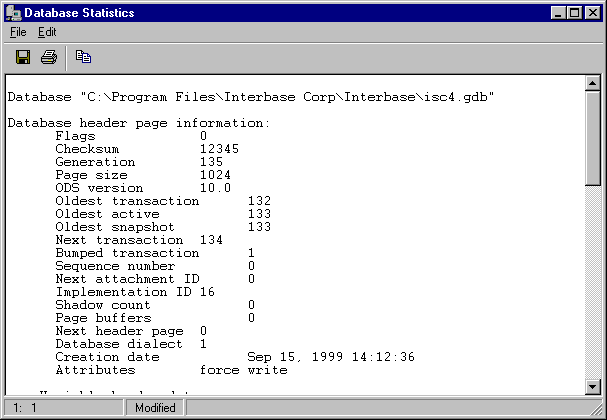Click the vertical scrollbar thumb
Viewport: 607px width, 420px height.
(x=593, y=139)
